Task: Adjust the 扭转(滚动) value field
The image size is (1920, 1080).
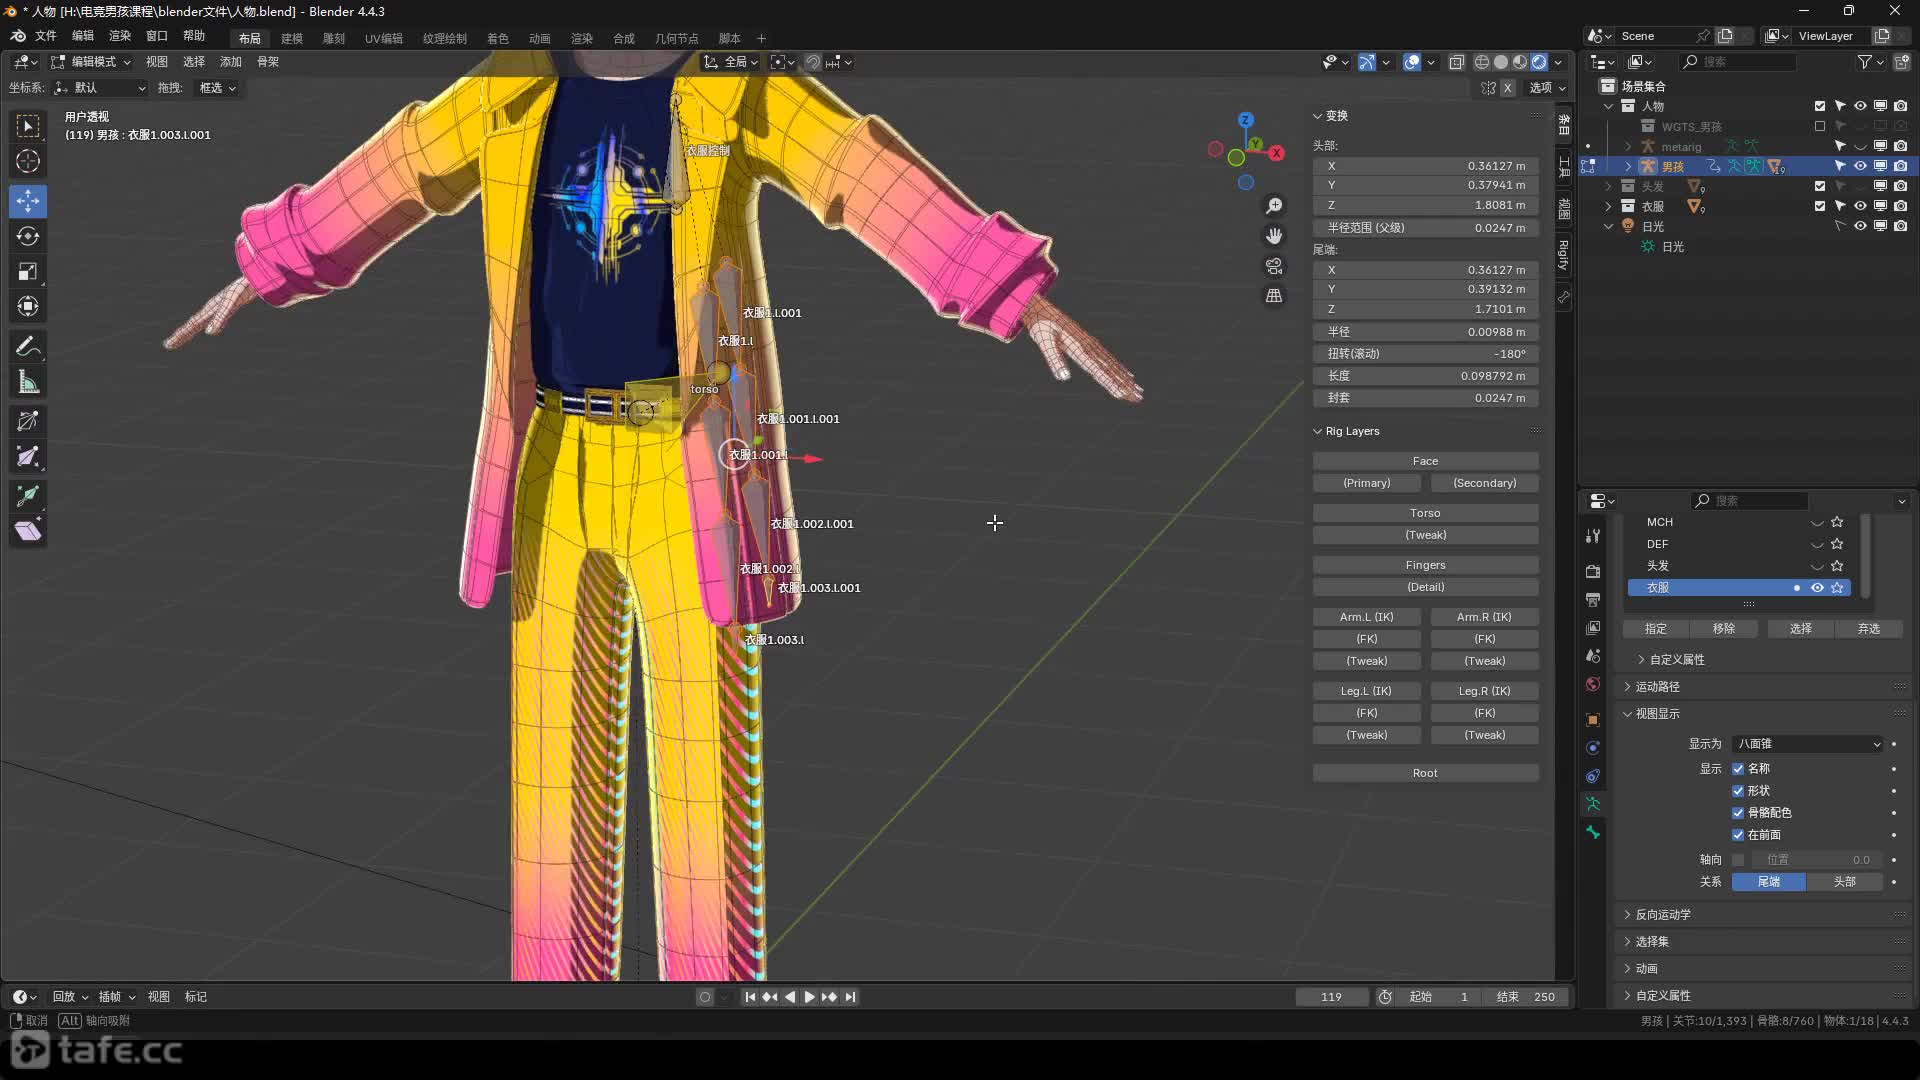Action: tap(1425, 354)
